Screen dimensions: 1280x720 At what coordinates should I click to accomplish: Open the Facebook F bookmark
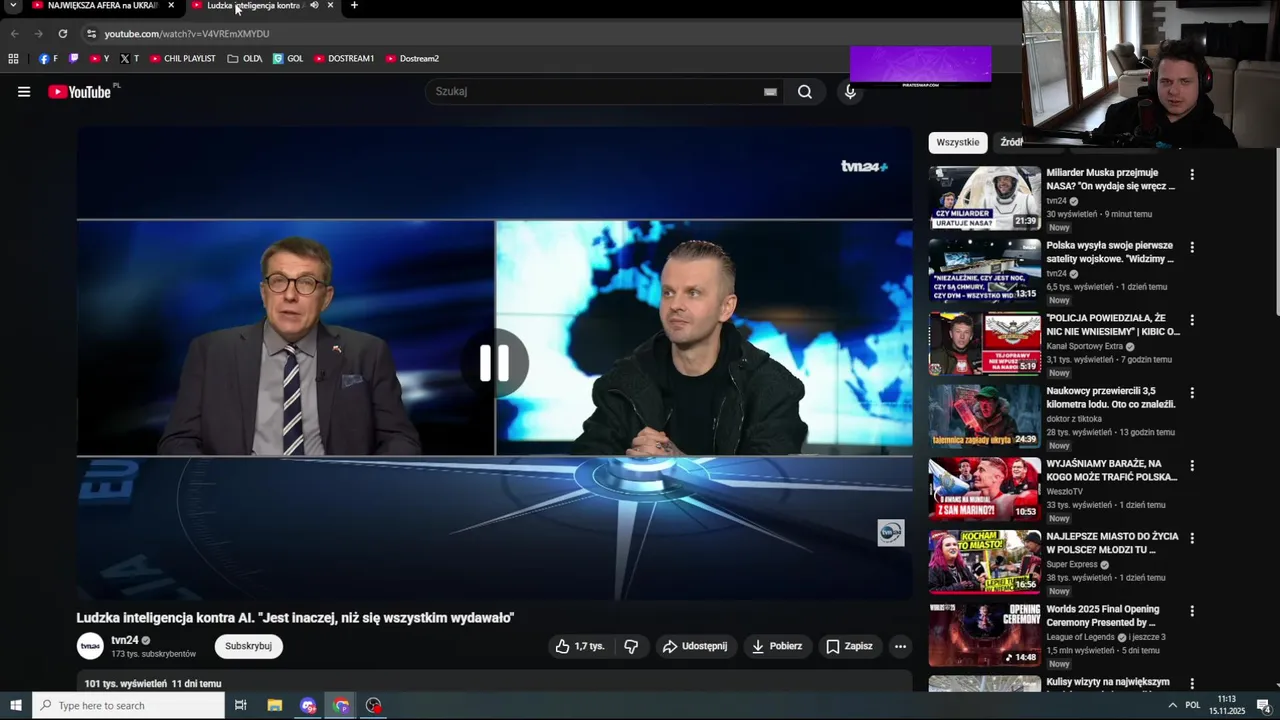pyautogui.click(x=48, y=59)
